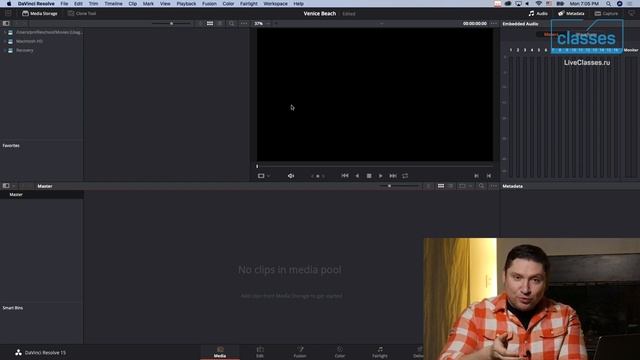Click the viewer timecode 00:00:00:00 field

click(475, 24)
